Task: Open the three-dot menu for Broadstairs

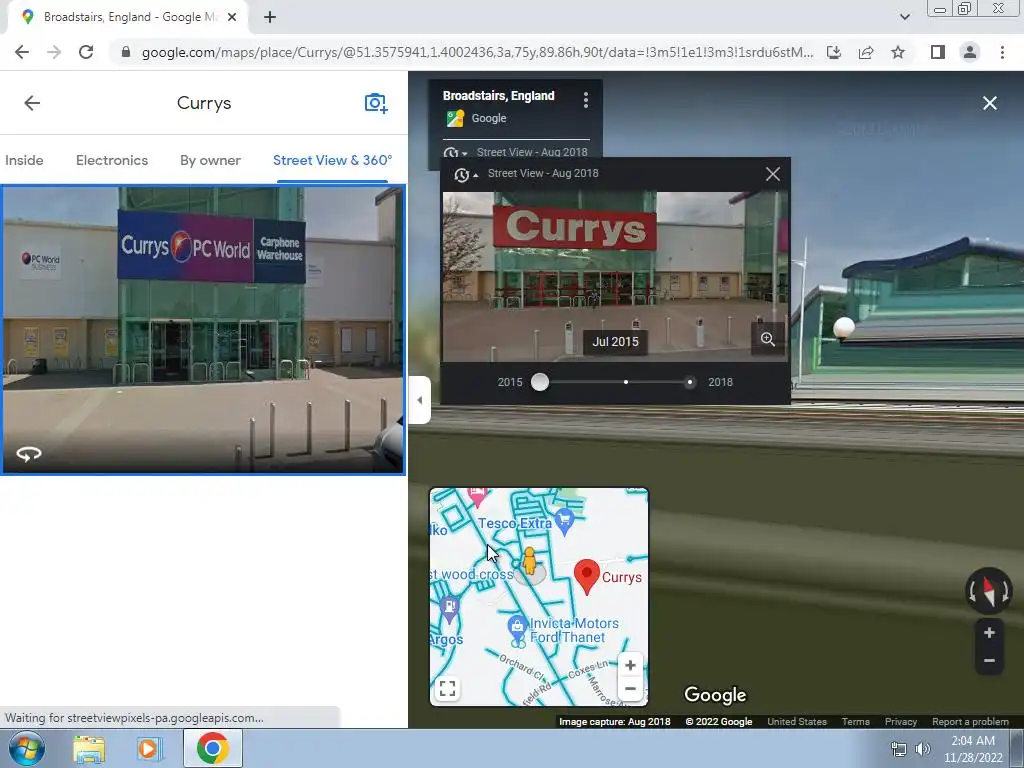Action: coord(586,100)
